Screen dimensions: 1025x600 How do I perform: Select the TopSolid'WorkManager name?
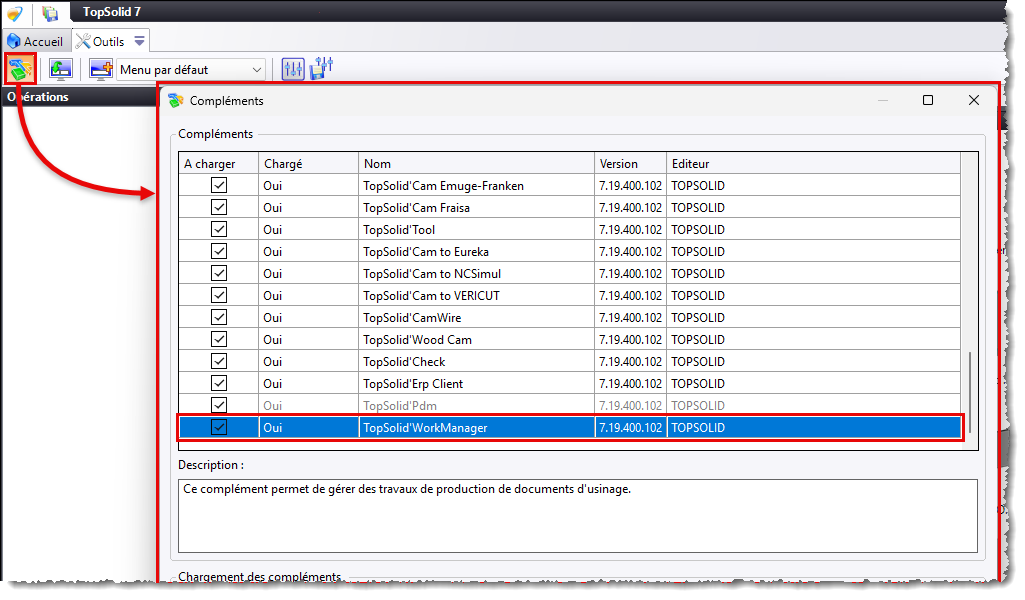click(x=425, y=427)
